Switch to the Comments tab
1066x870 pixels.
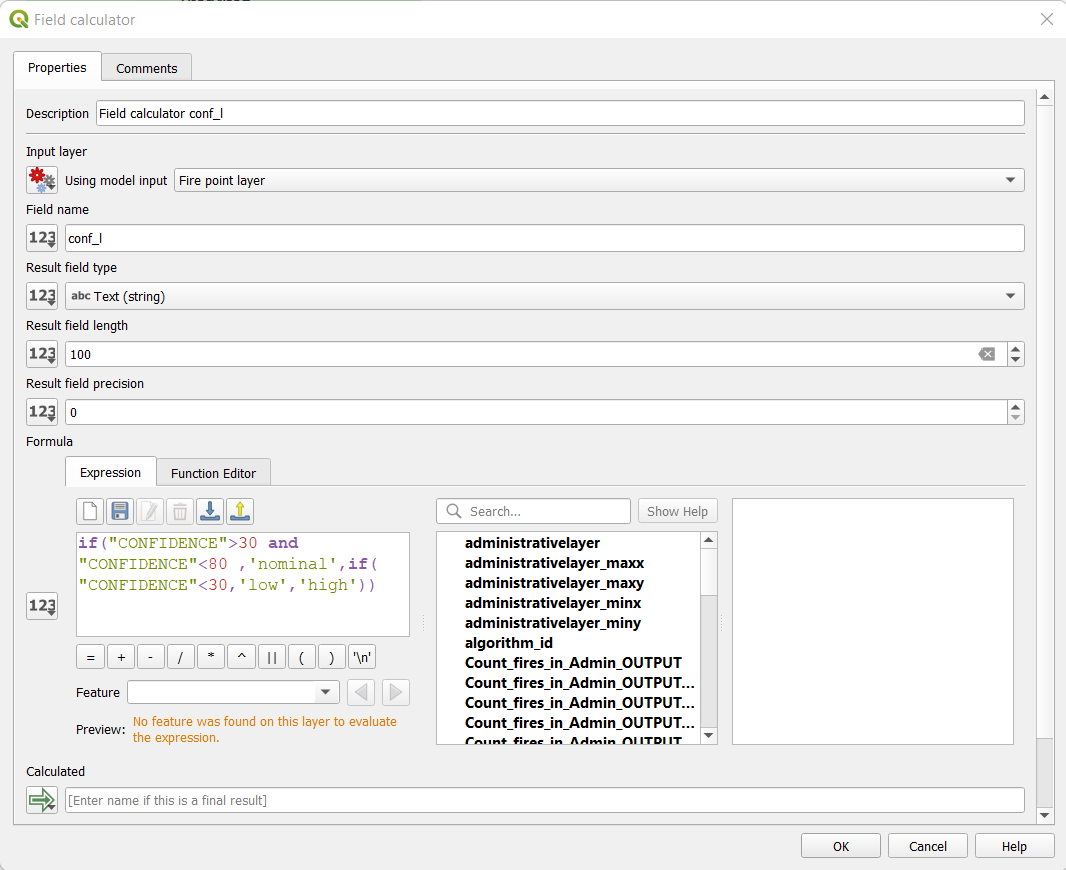146,68
